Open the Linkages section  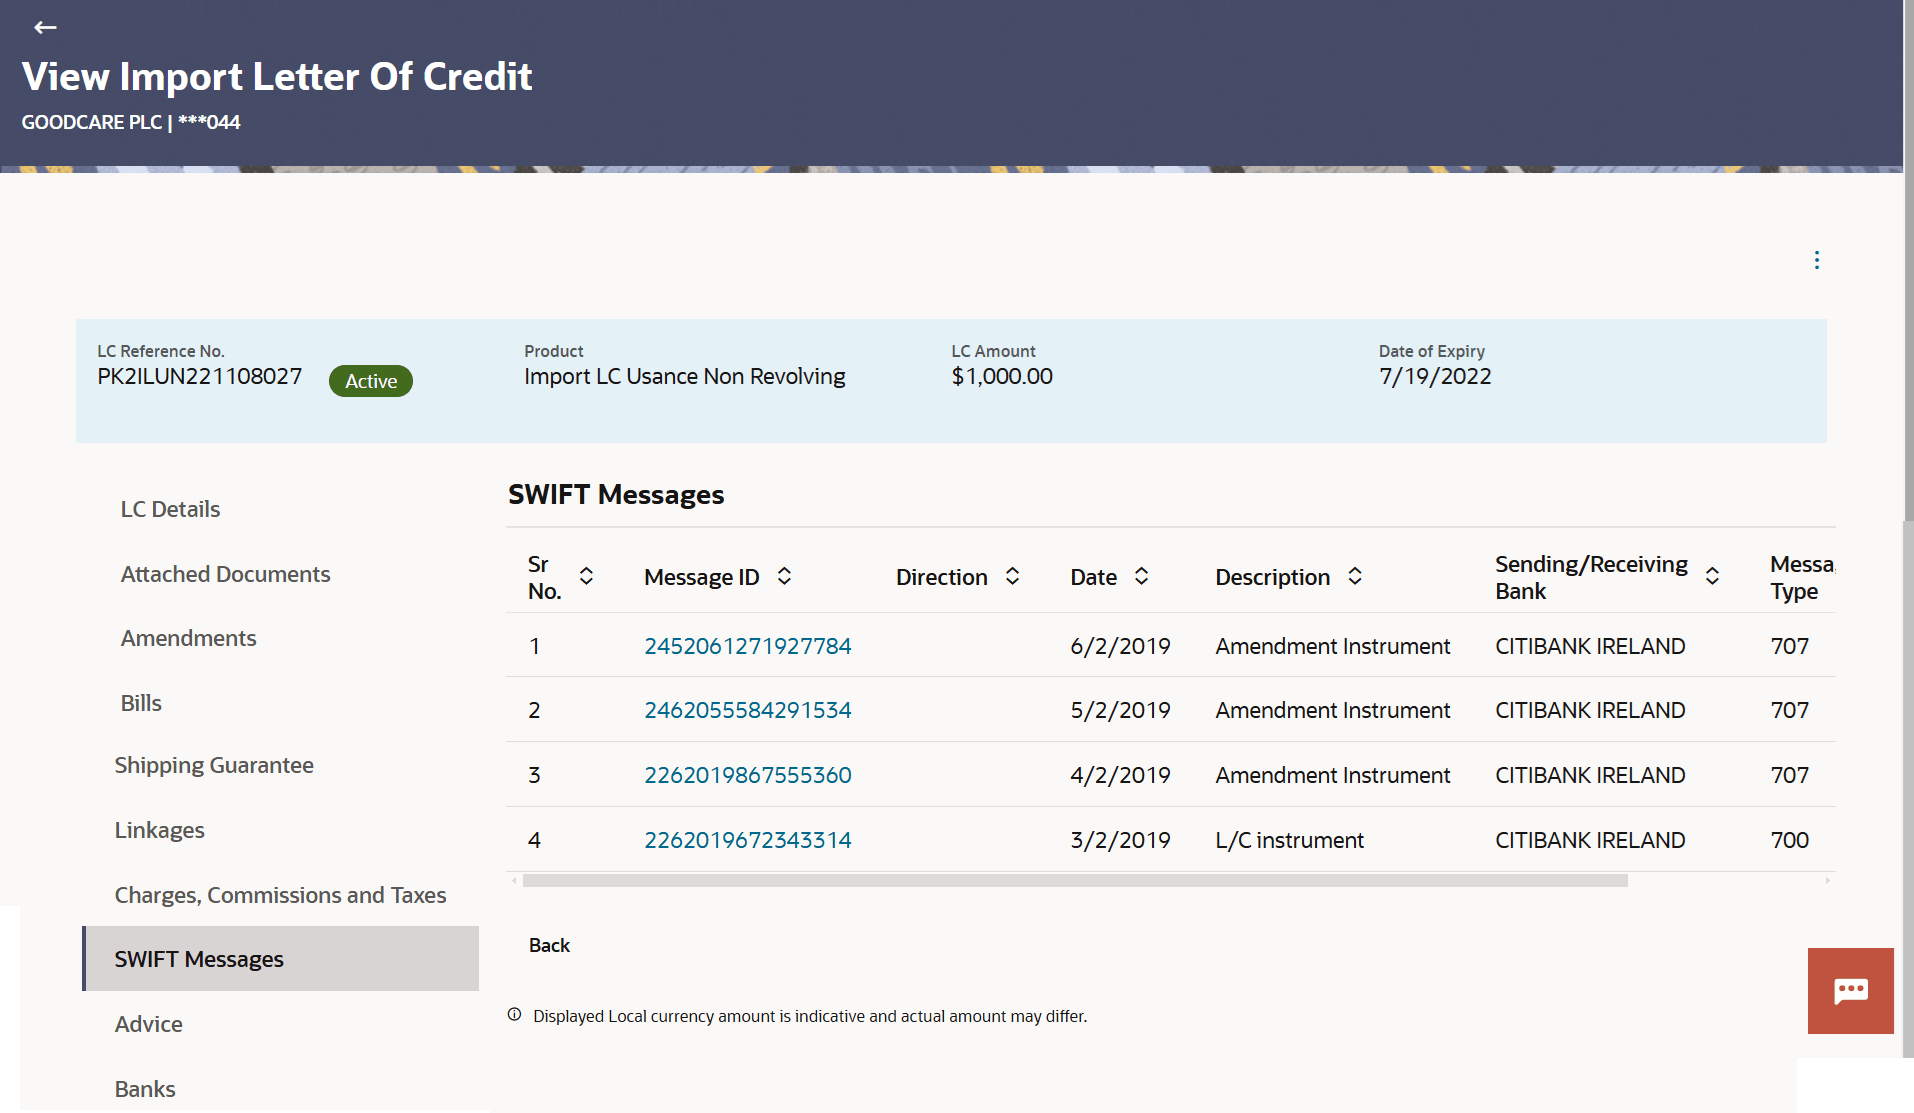[x=159, y=830]
